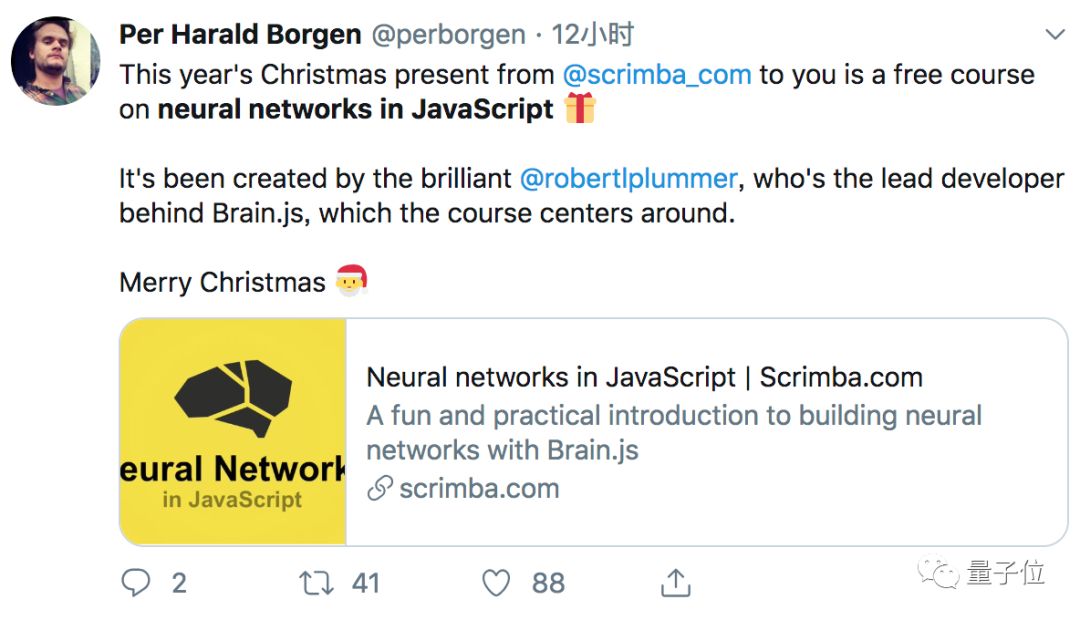Open the 12小时 tweet timestamp

pyautogui.click(x=592, y=35)
